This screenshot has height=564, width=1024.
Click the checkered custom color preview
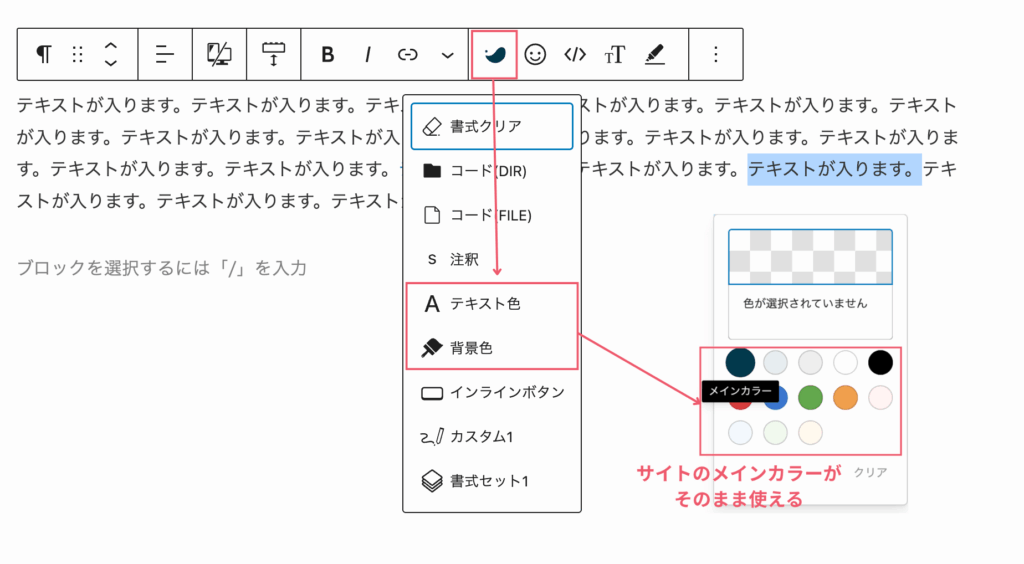(x=810, y=257)
